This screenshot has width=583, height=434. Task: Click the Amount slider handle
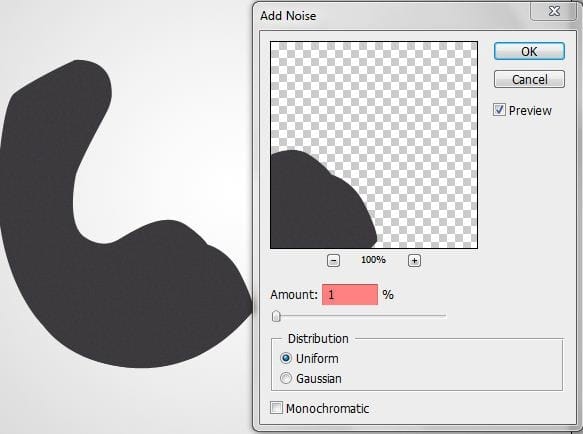[276, 316]
